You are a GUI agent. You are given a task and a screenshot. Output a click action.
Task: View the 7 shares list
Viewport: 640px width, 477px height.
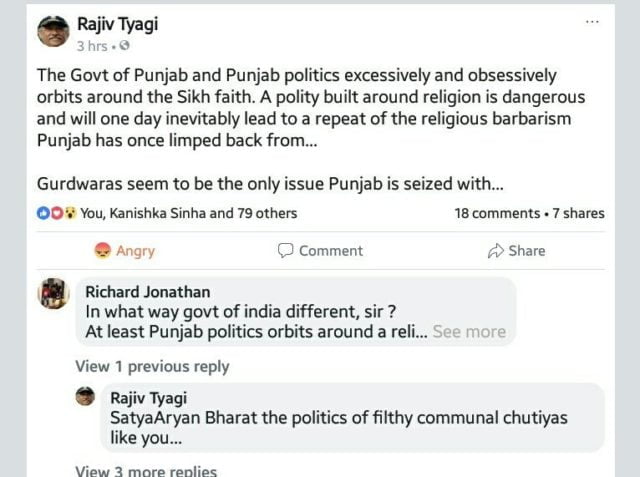pos(578,213)
